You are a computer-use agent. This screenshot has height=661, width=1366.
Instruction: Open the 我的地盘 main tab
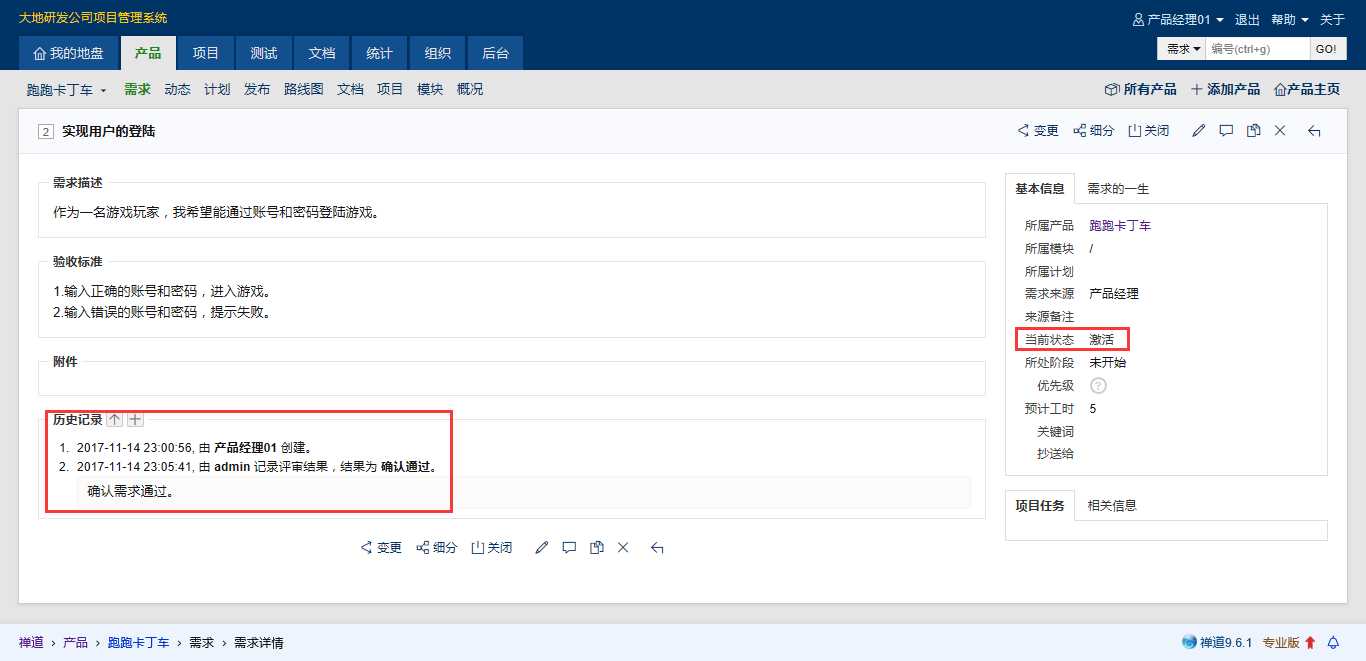click(x=68, y=53)
